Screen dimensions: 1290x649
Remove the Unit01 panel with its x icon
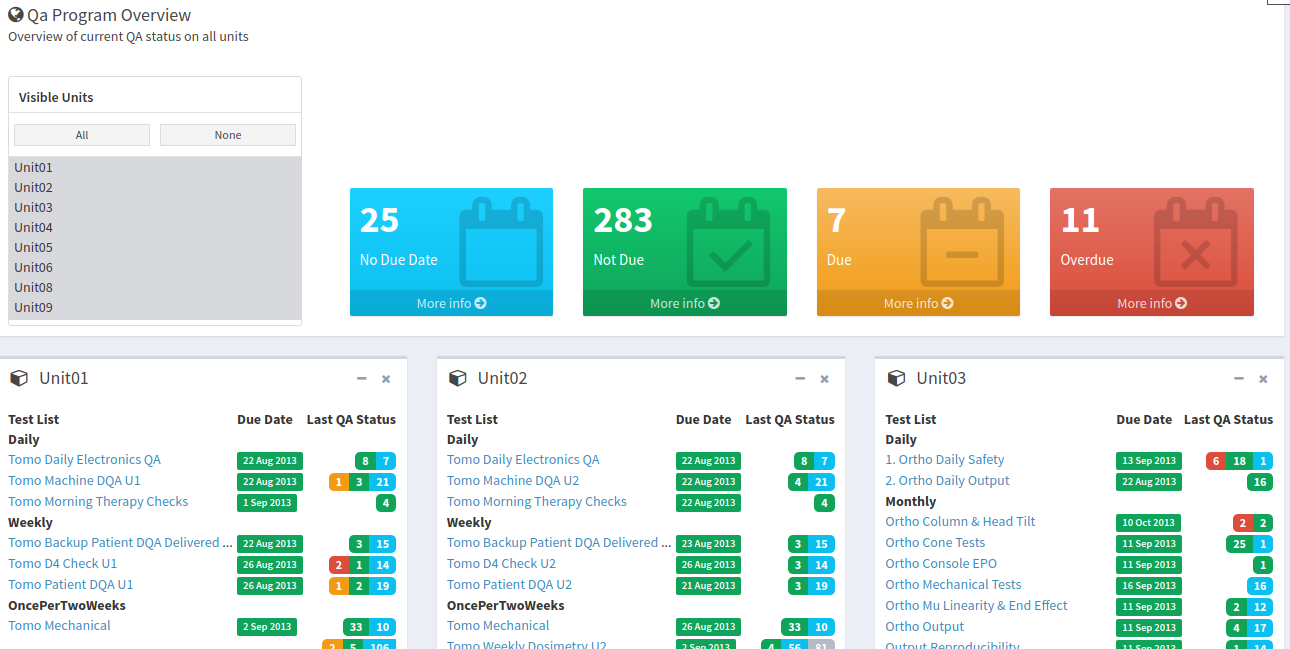[386, 379]
